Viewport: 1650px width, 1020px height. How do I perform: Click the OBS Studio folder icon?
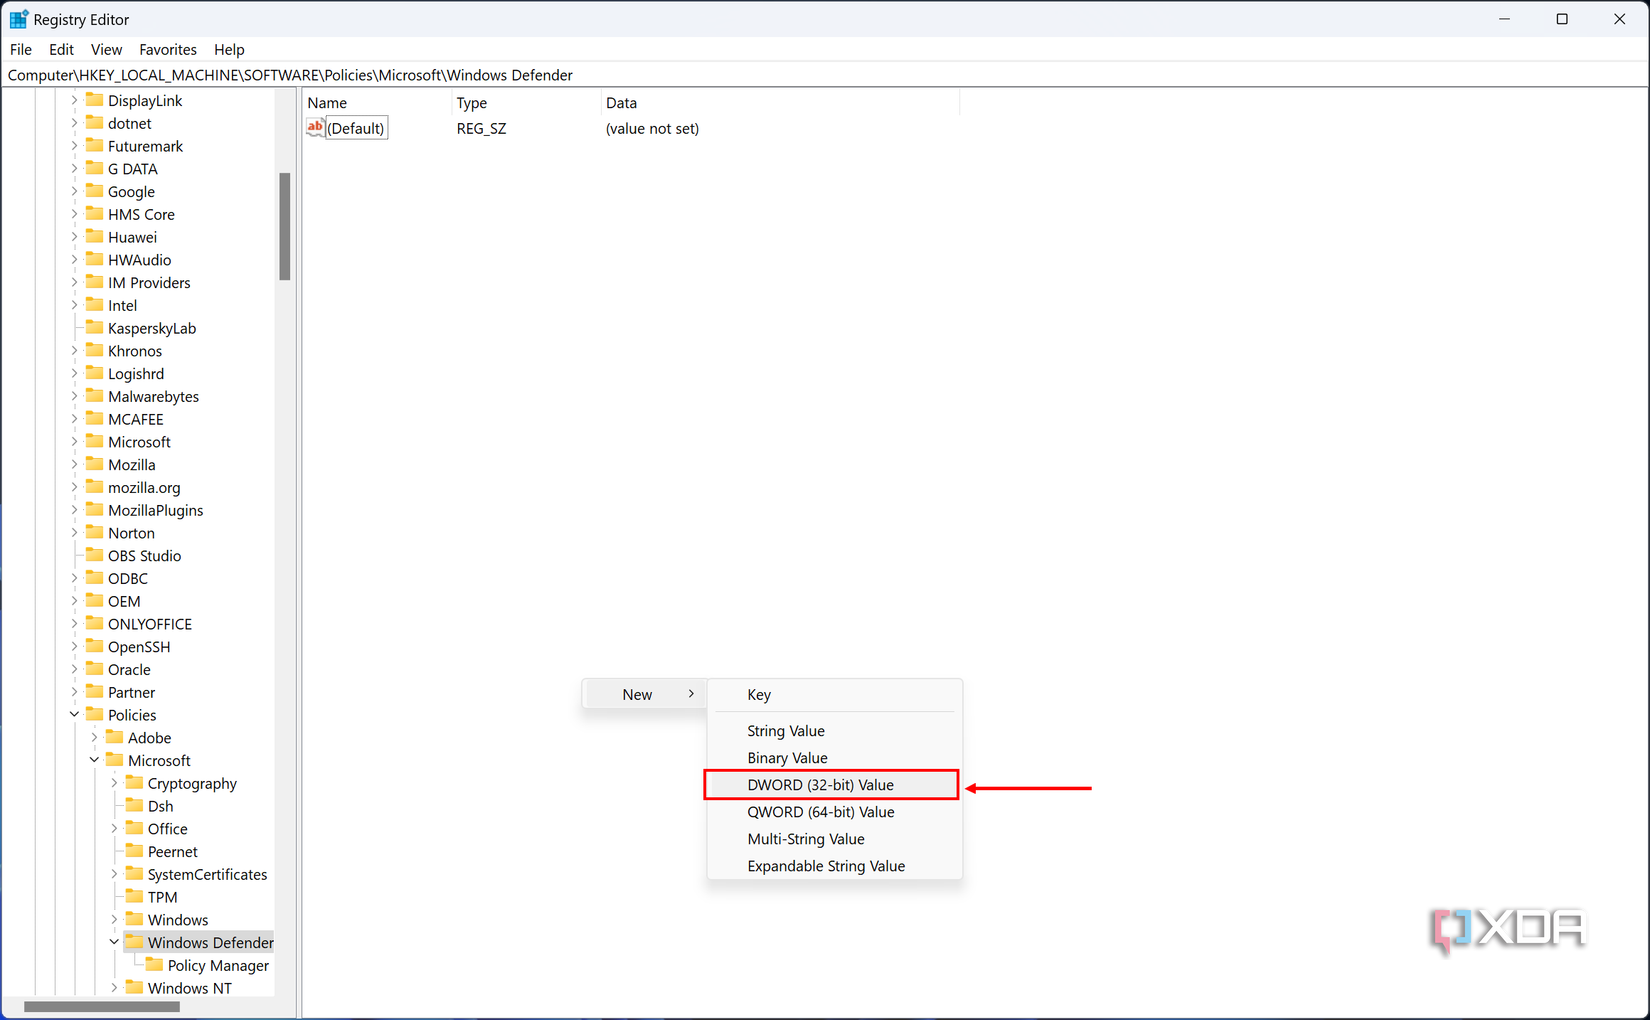point(95,555)
